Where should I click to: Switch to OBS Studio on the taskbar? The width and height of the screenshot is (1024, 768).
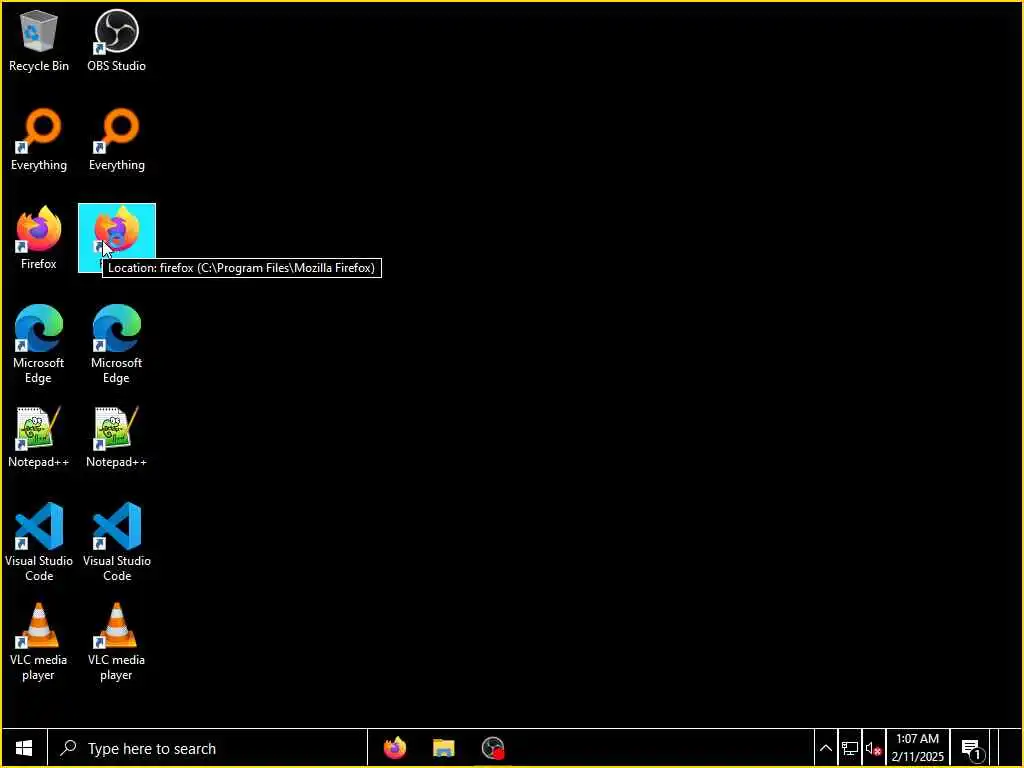click(492, 748)
